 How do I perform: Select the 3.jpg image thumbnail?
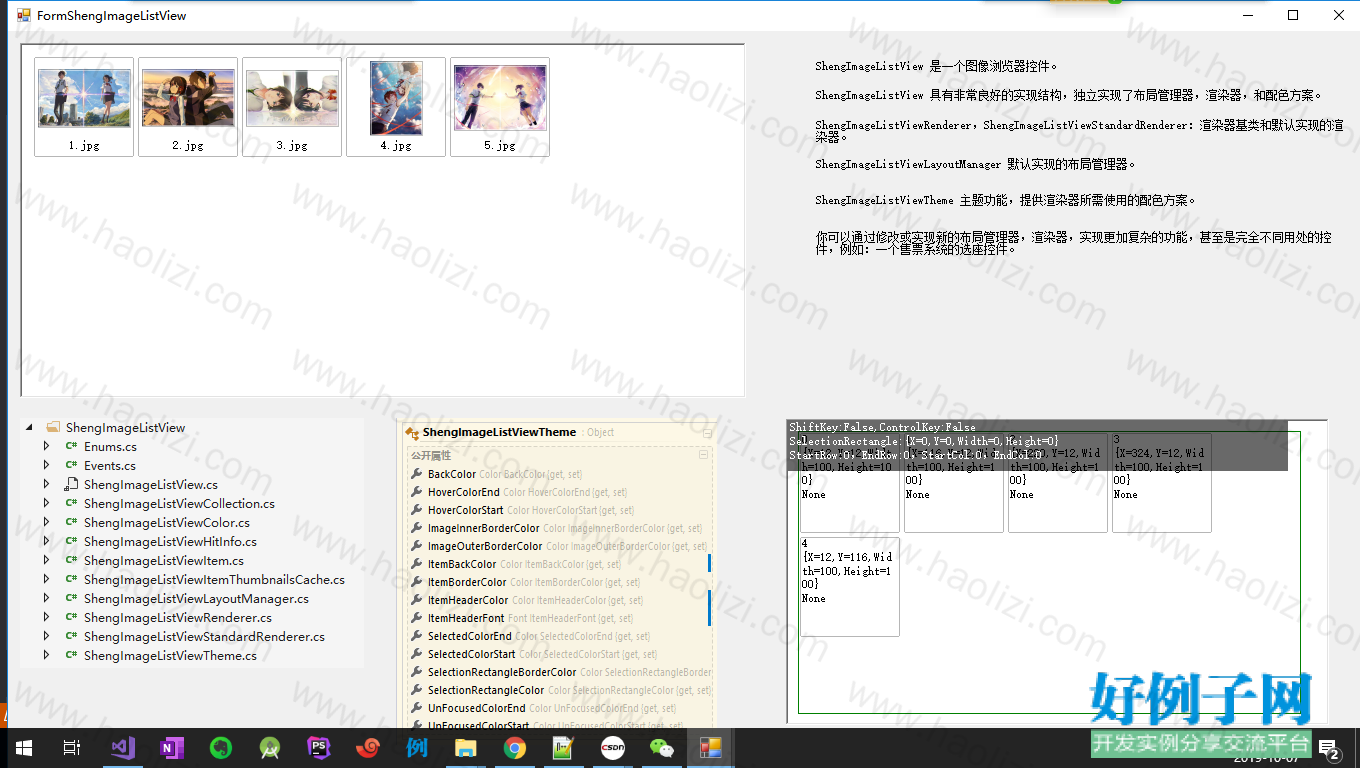(292, 107)
